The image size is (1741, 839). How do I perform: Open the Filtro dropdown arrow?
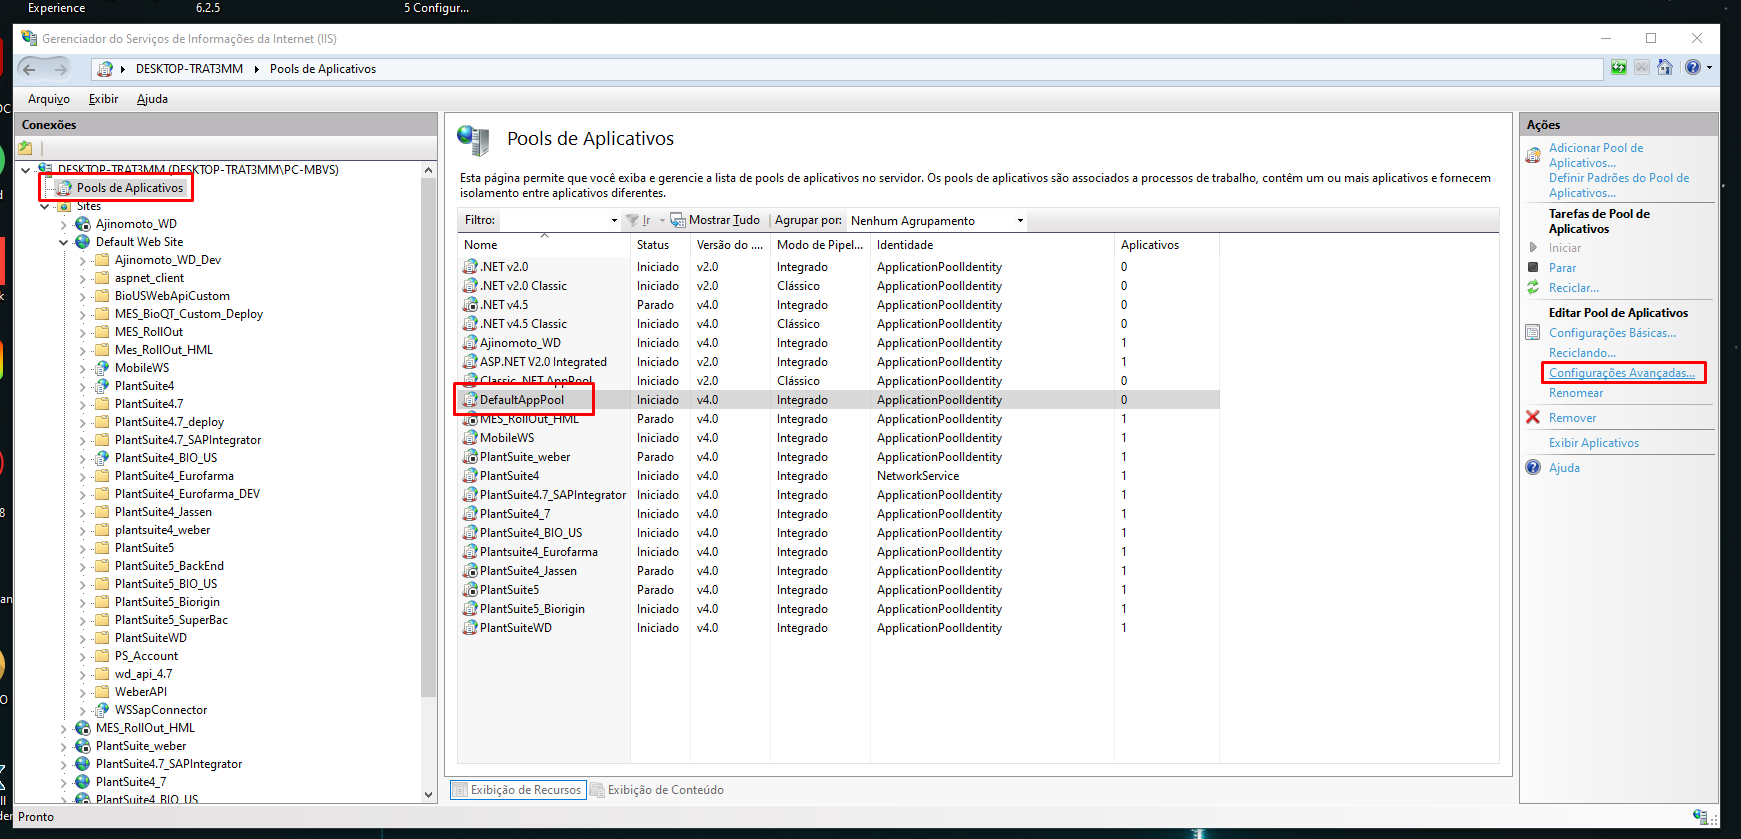point(614,220)
